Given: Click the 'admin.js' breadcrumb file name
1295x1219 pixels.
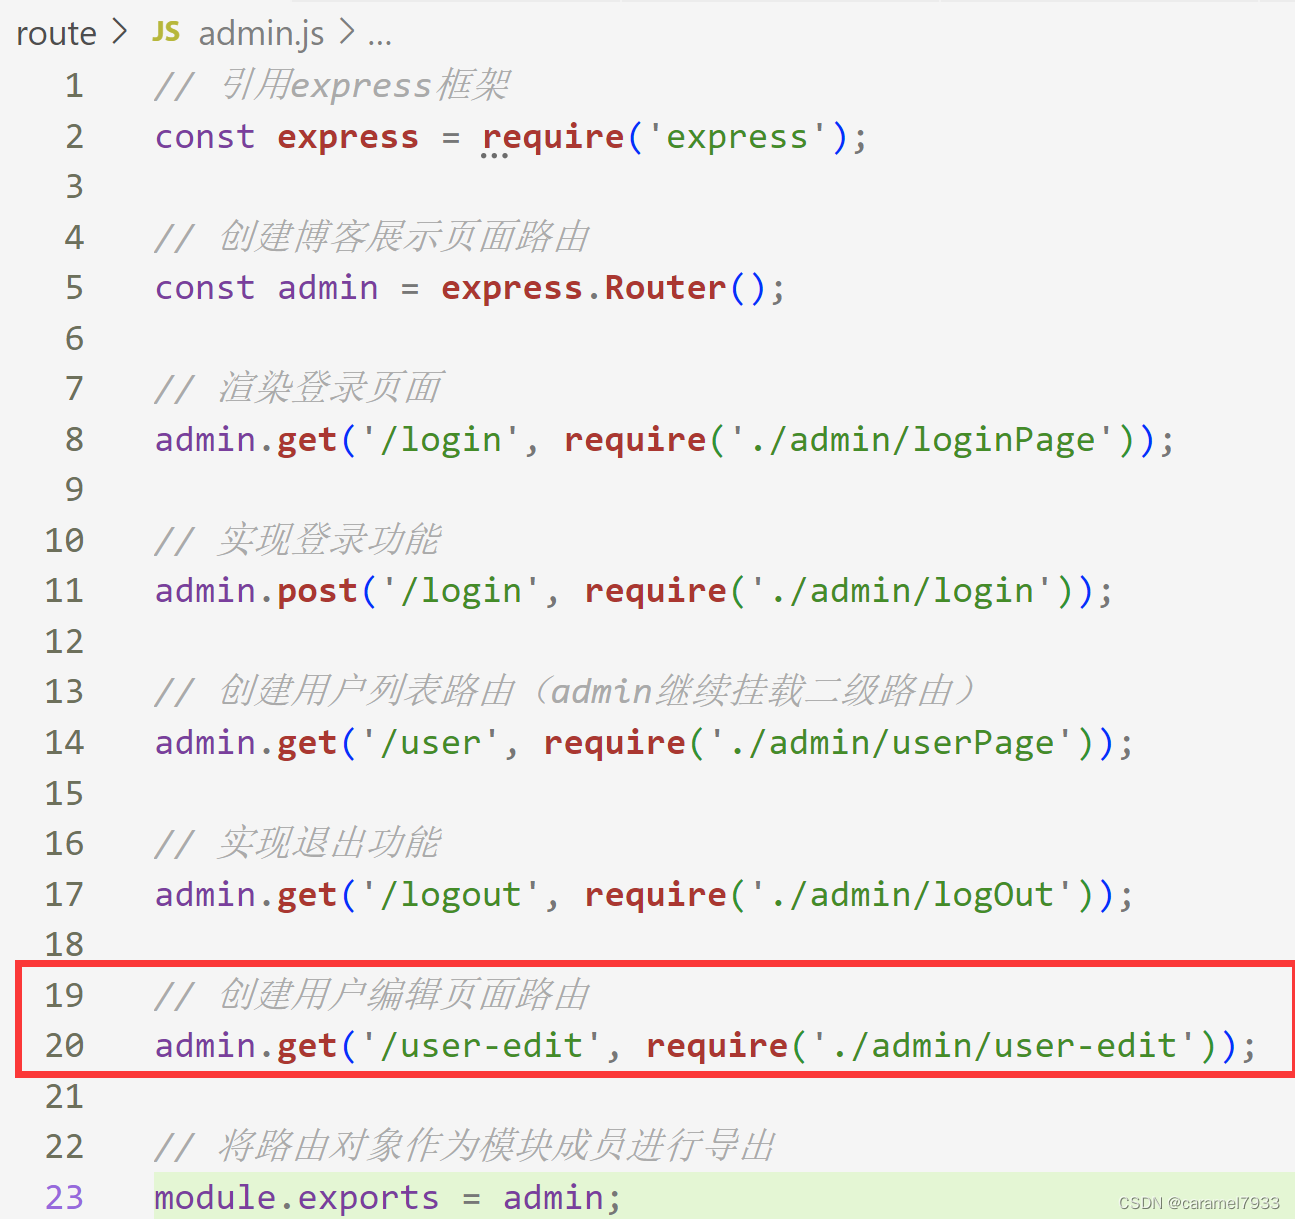Looking at the screenshot, I should 261,34.
